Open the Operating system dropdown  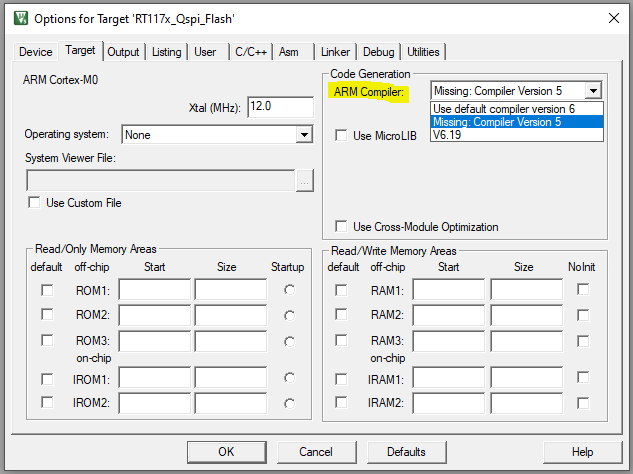tap(304, 134)
